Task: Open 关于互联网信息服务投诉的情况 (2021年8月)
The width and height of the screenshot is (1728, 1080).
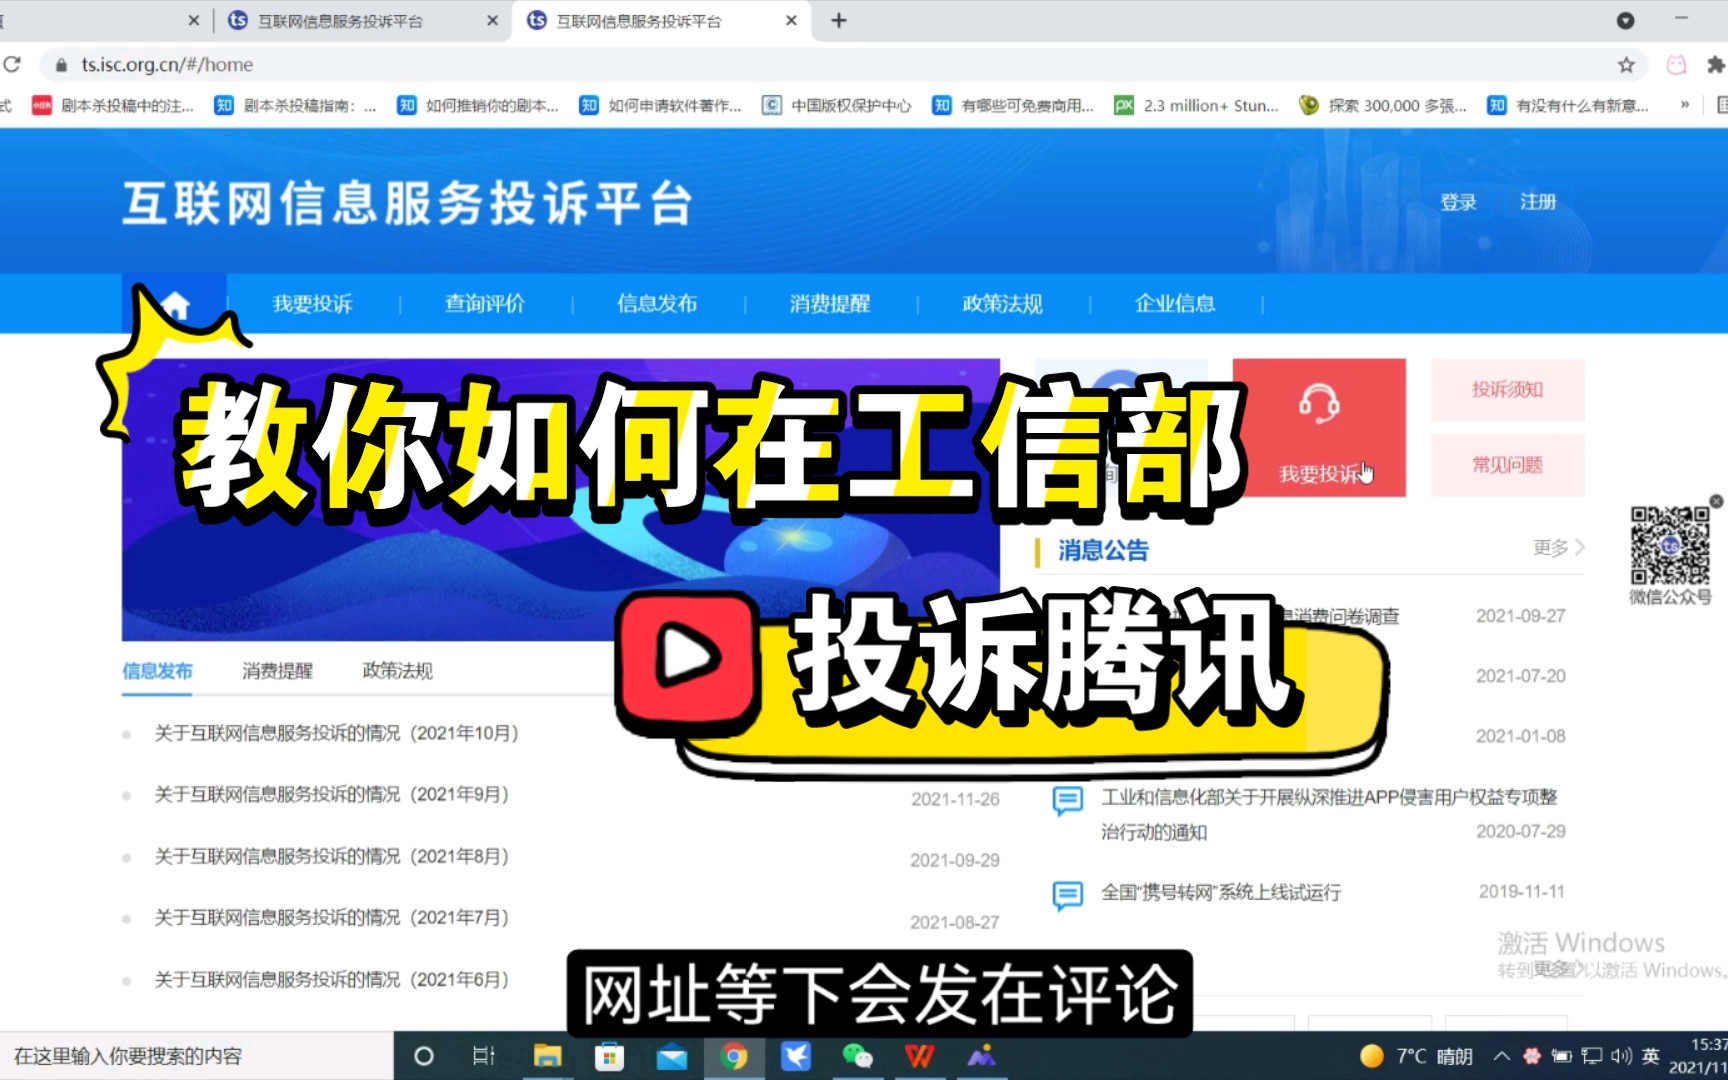Action: pyautogui.click(x=331, y=857)
